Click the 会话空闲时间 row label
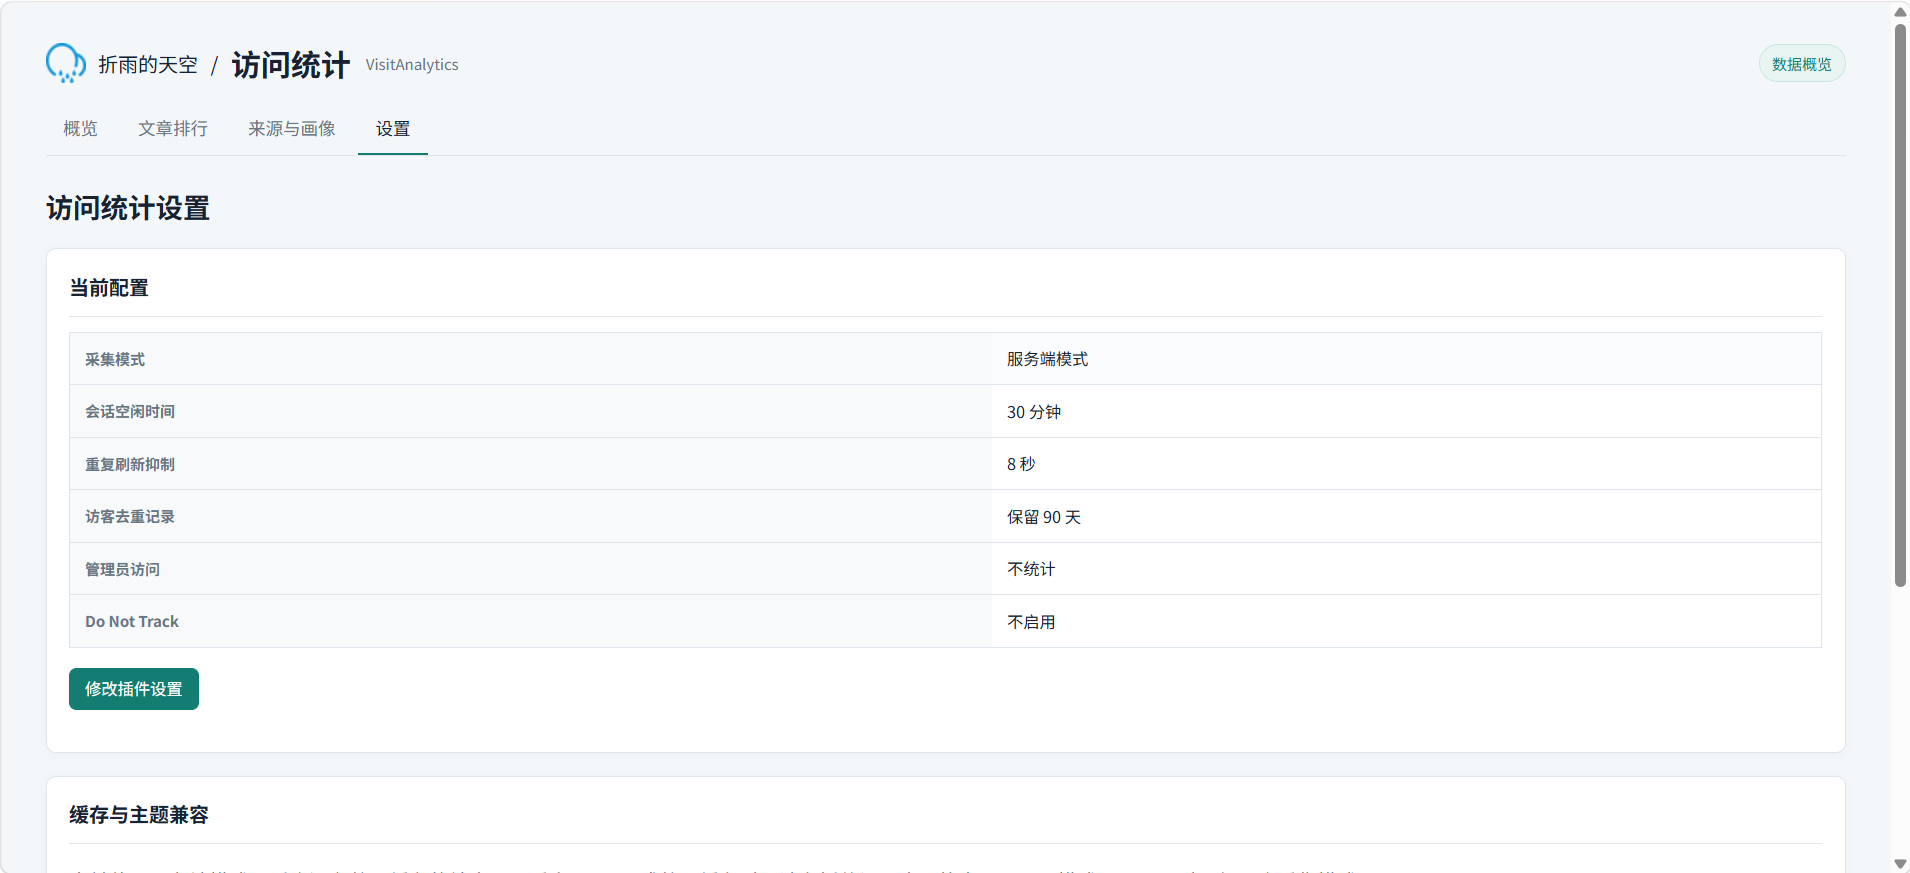Viewport: 1910px width, 873px height. pos(130,411)
